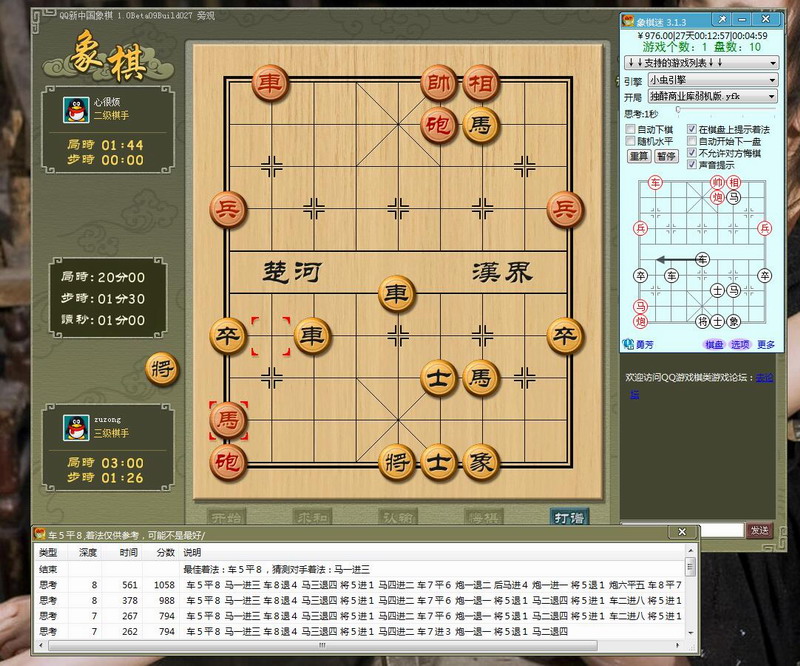The image size is (800, 666).
Task: Select the black 卒 on the left edge
Action: (x=228, y=336)
